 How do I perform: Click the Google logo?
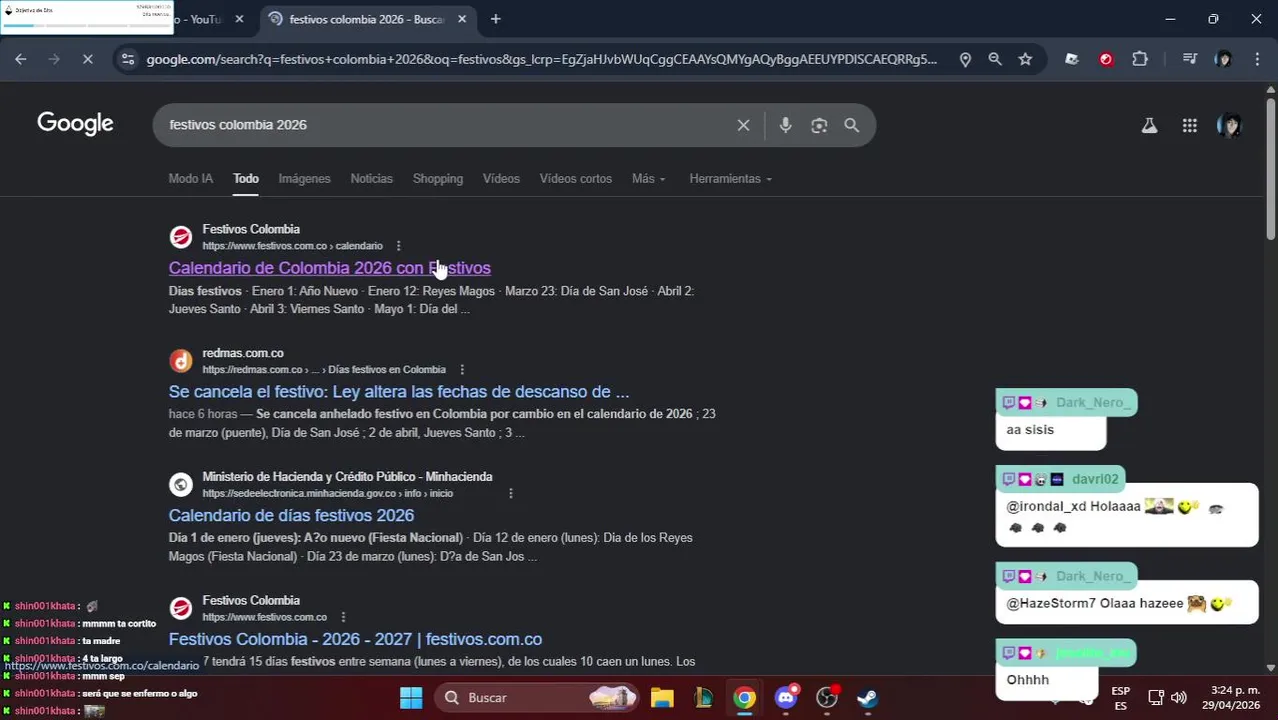(x=75, y=124)
